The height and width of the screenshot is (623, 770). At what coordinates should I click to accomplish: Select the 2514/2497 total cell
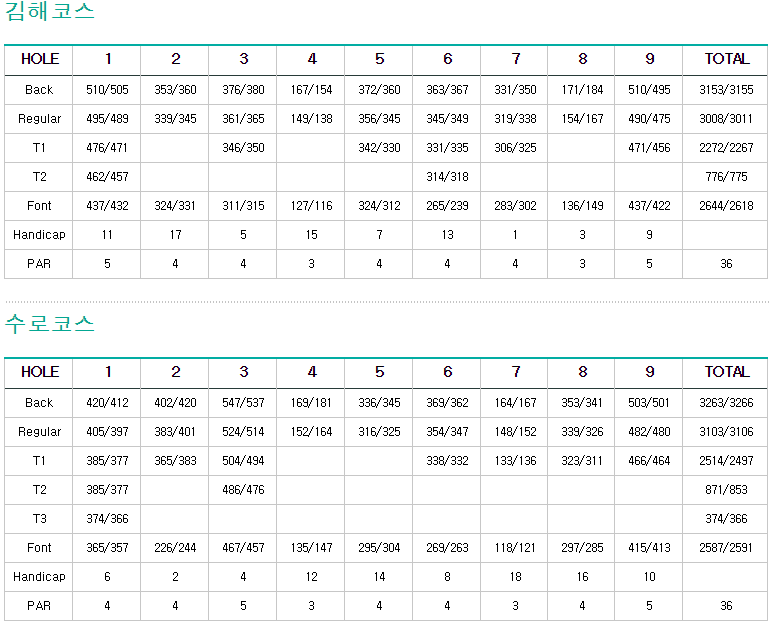click(726, 461)
